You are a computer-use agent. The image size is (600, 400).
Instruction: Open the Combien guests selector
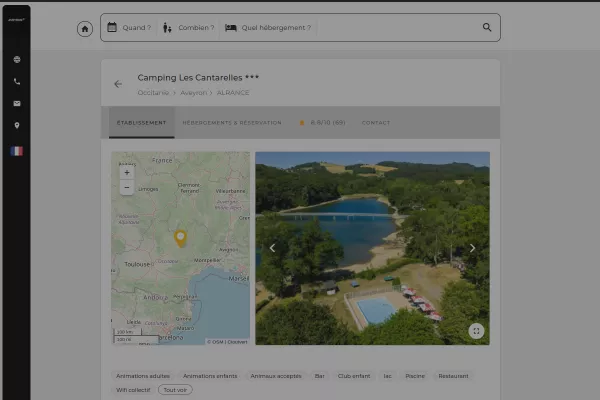pos(189,28)
